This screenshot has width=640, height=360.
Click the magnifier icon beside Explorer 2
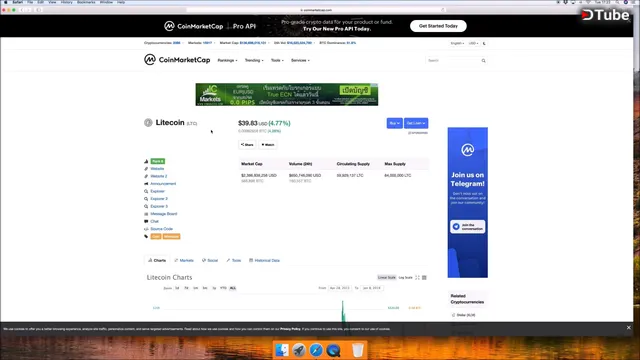click(146, 199)
